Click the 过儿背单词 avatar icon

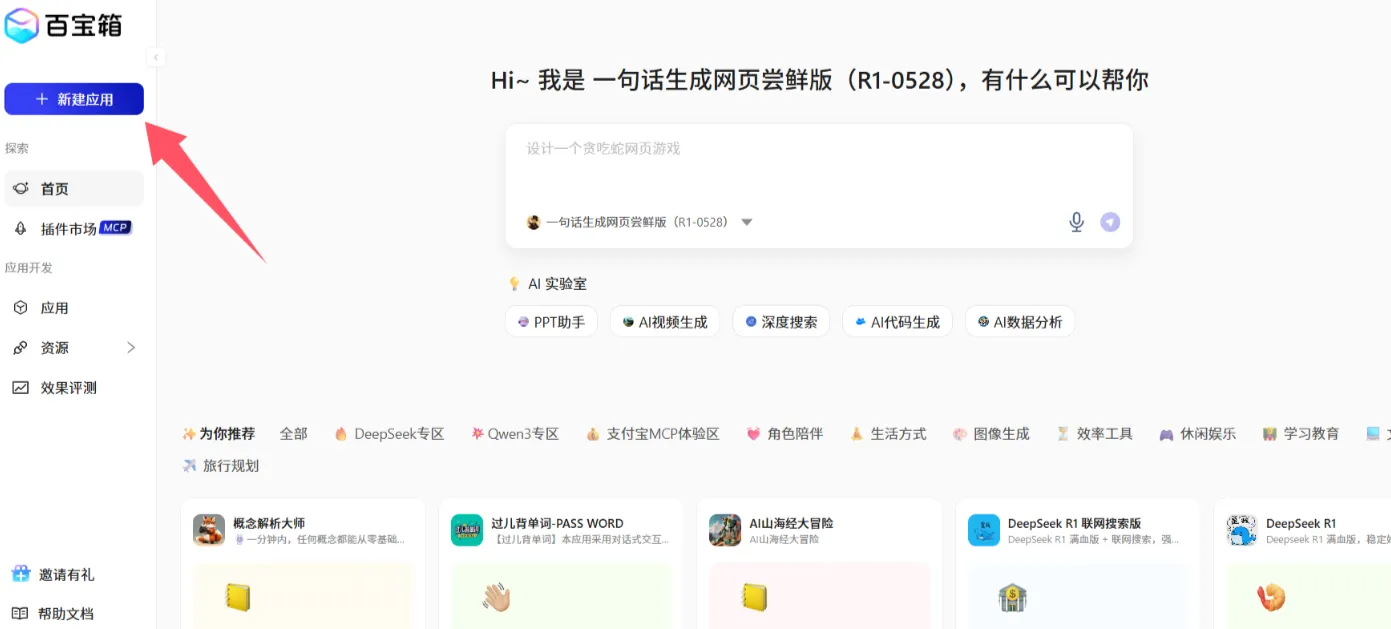[467, 530]
